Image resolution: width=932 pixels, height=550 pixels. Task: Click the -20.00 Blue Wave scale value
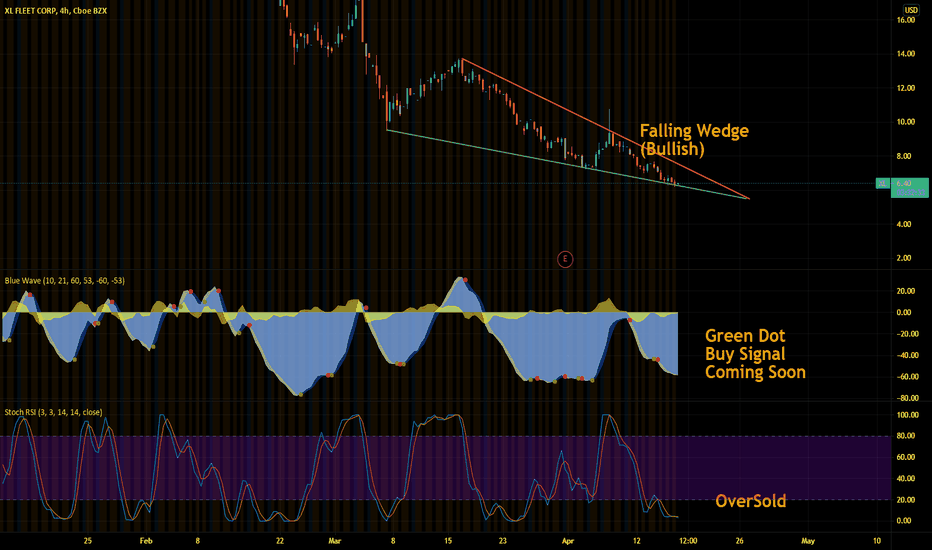click(x=907, y=334)
